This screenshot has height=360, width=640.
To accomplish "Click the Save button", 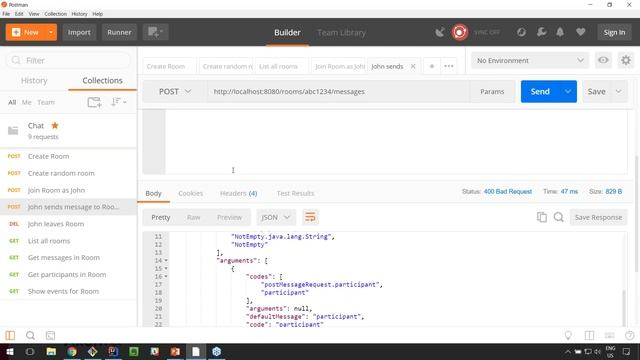I will [596, 91].
